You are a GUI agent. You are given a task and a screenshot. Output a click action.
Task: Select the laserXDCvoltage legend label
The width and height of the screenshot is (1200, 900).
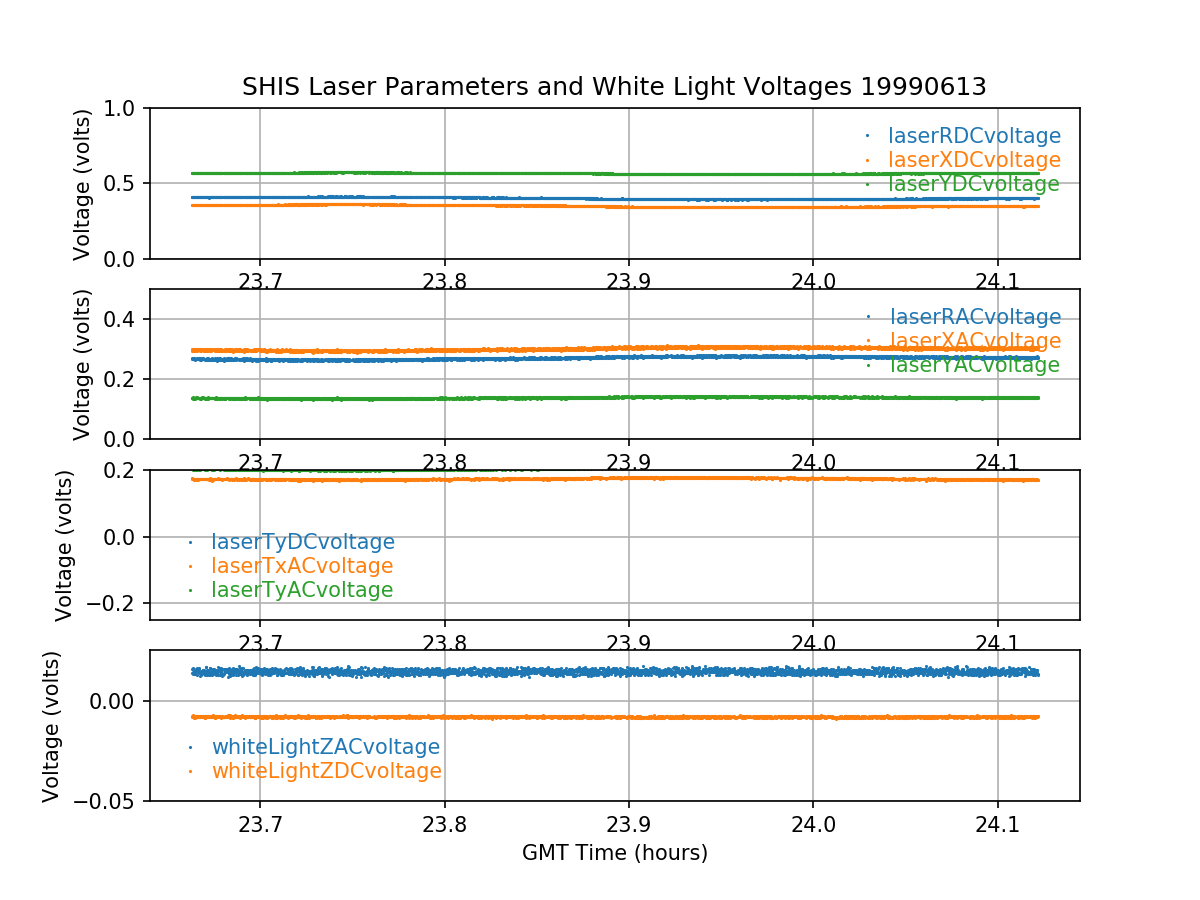coord(974,160)
